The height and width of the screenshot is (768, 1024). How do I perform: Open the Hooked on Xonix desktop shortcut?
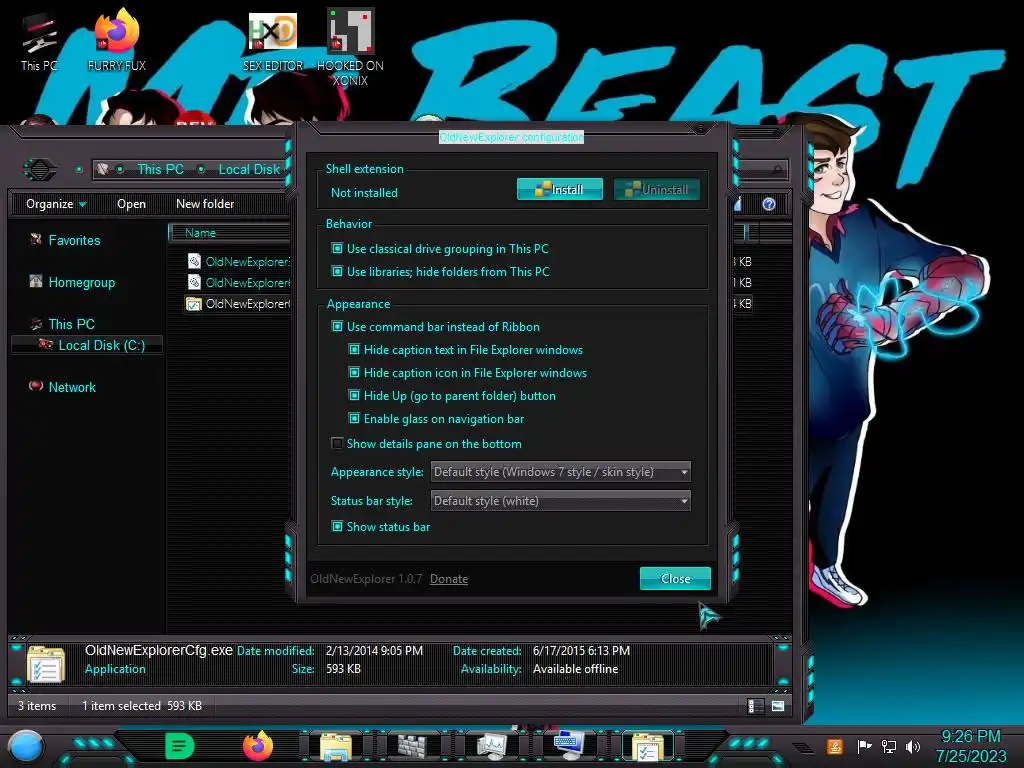pos(350,47)
